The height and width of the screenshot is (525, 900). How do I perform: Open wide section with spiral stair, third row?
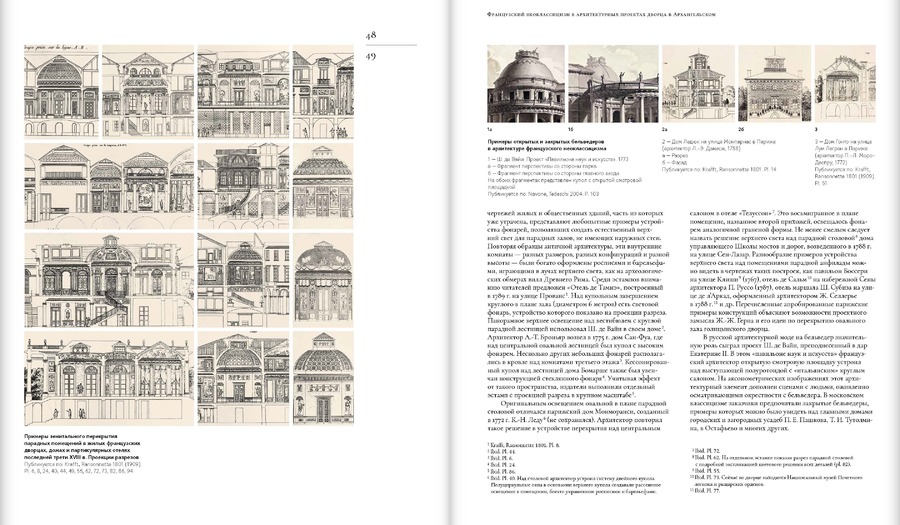tap(109, 280)
